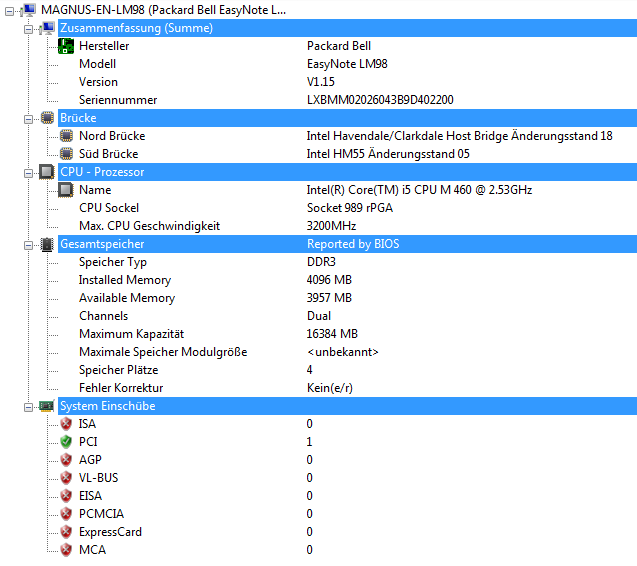Click the computer icon beside MAGNUS-EN-LM98

click(x=28, y=10)
